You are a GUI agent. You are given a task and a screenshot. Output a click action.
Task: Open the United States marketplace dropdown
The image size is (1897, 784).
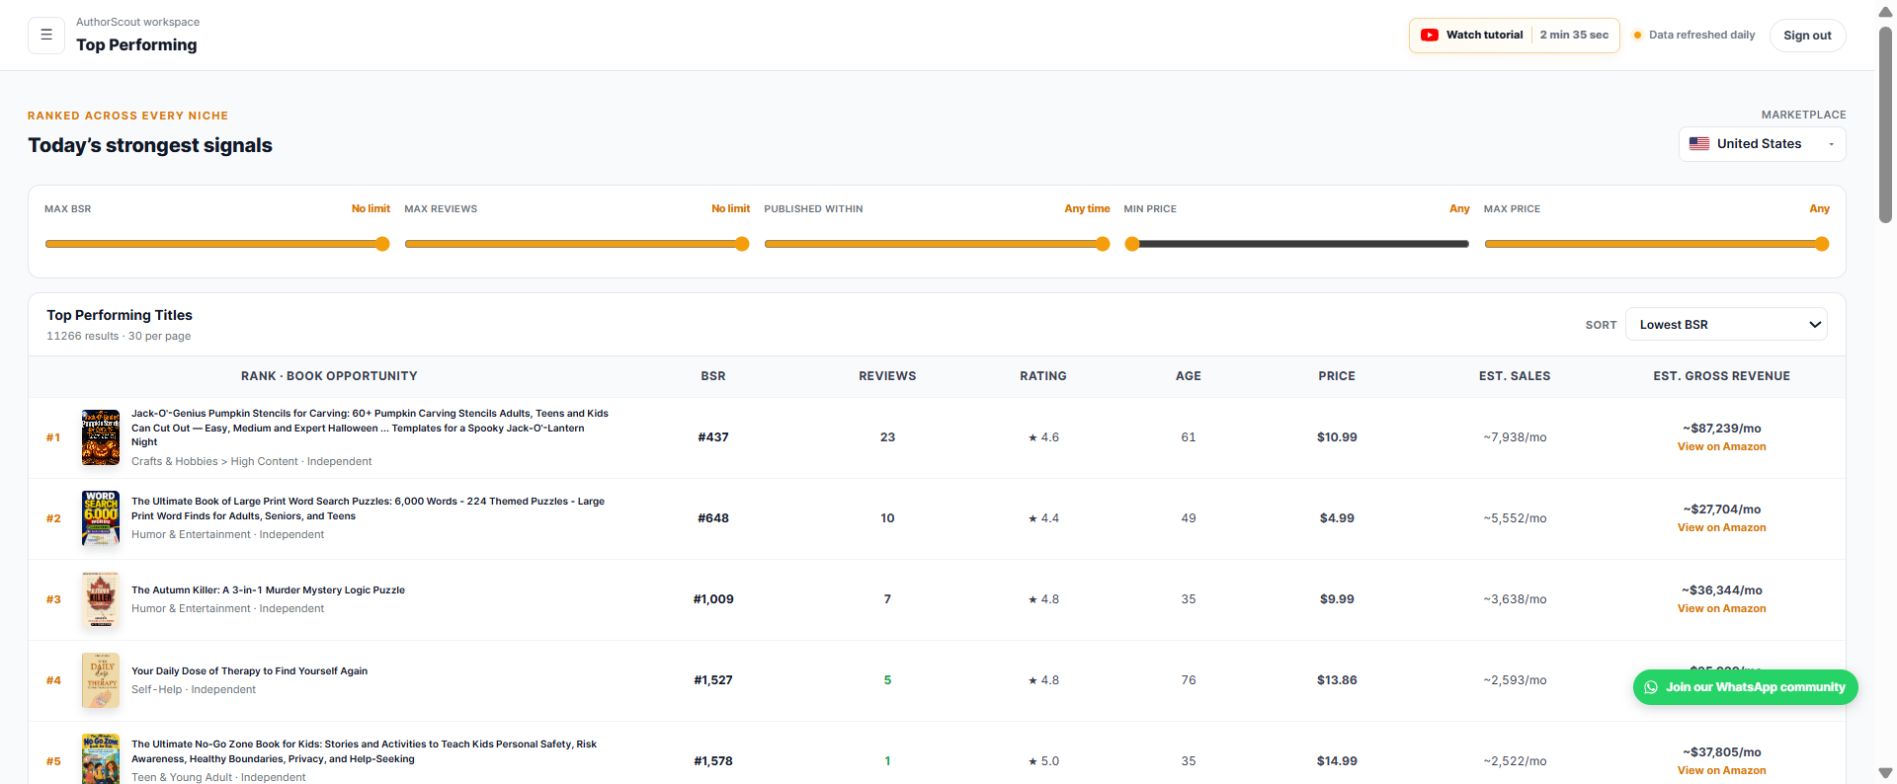click(x=1762, y=144)
